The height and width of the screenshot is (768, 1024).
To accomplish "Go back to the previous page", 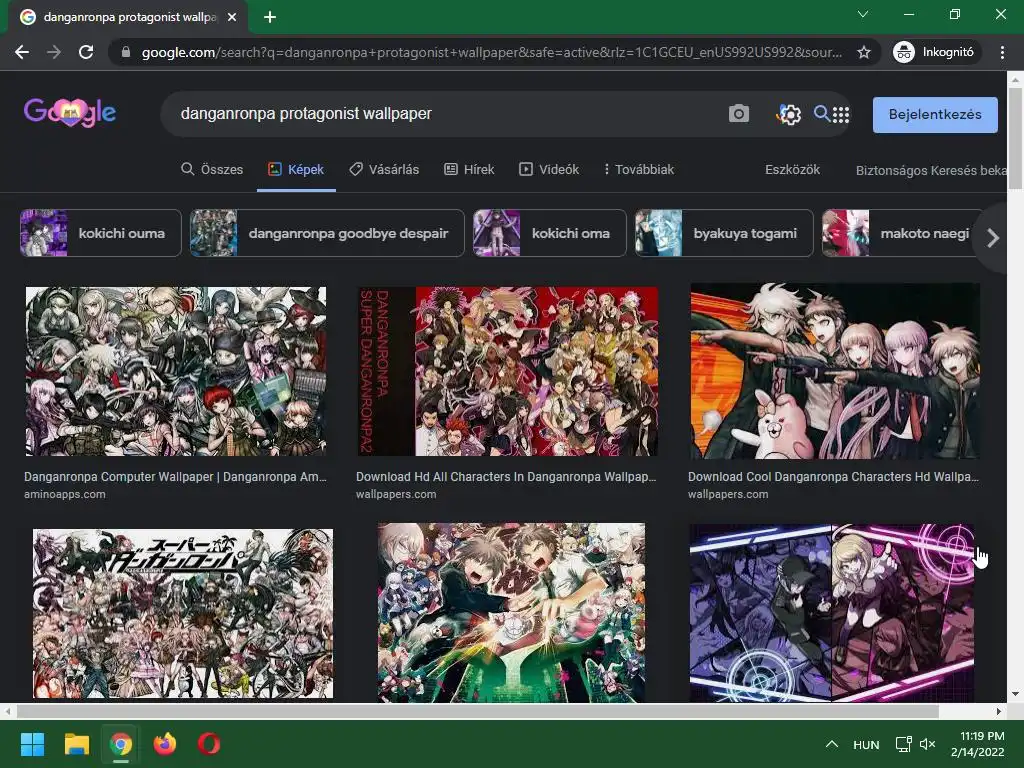I will pos(22,52).
